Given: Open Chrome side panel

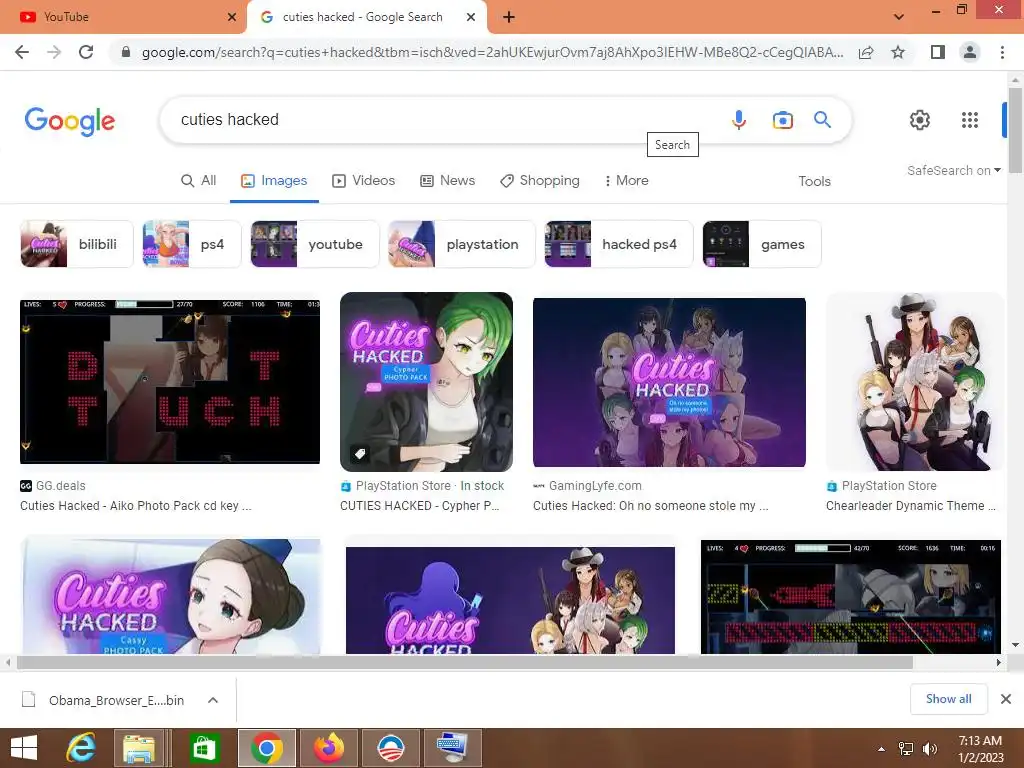Looking at the screenshot, I should [938, 52].
